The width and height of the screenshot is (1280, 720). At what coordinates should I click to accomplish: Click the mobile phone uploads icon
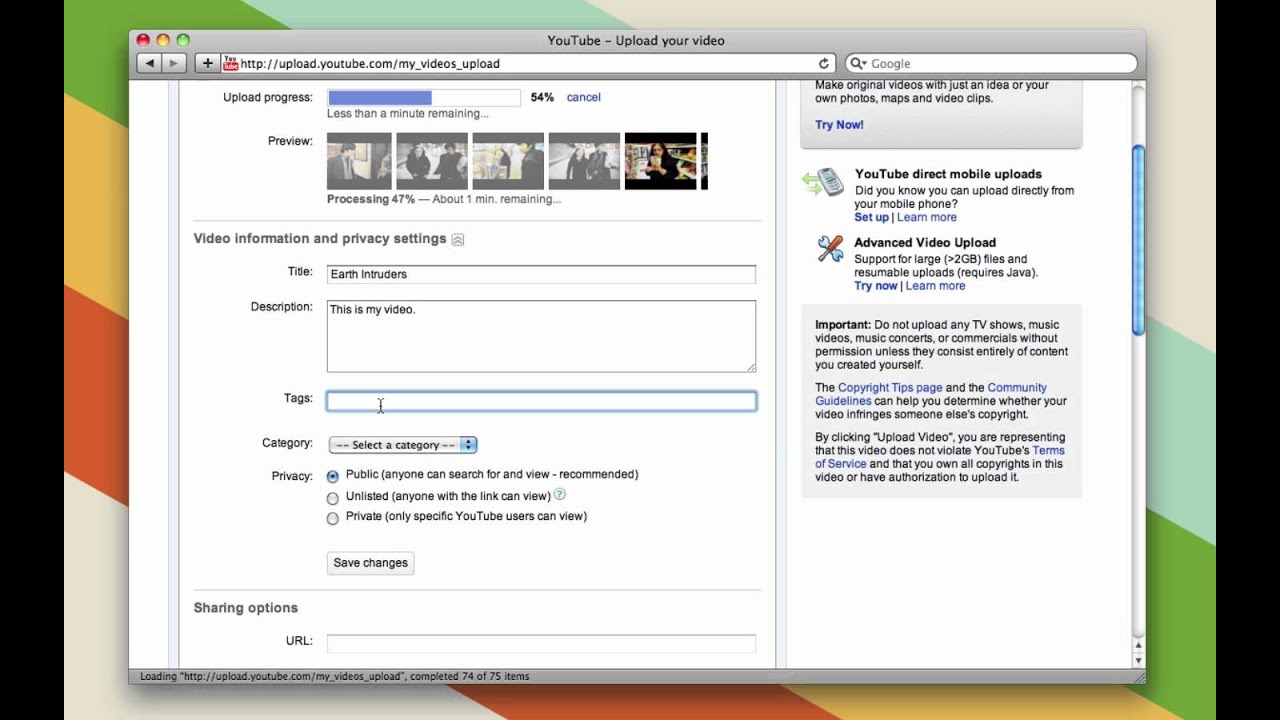click(x=824, y=183)
